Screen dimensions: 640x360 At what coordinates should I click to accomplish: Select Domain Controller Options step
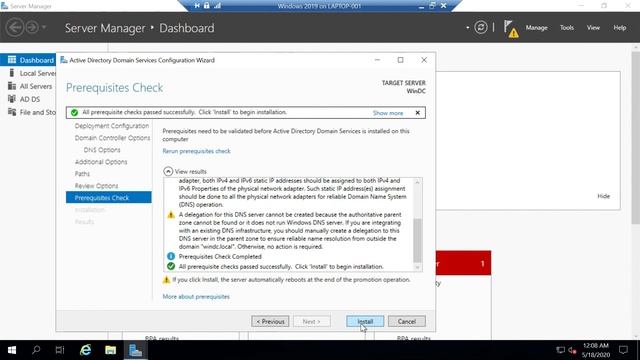112,138
